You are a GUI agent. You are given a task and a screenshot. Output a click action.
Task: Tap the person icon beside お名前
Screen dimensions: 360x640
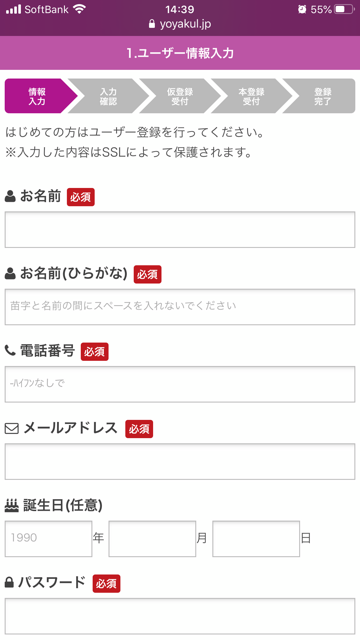[x=10, y=197]
